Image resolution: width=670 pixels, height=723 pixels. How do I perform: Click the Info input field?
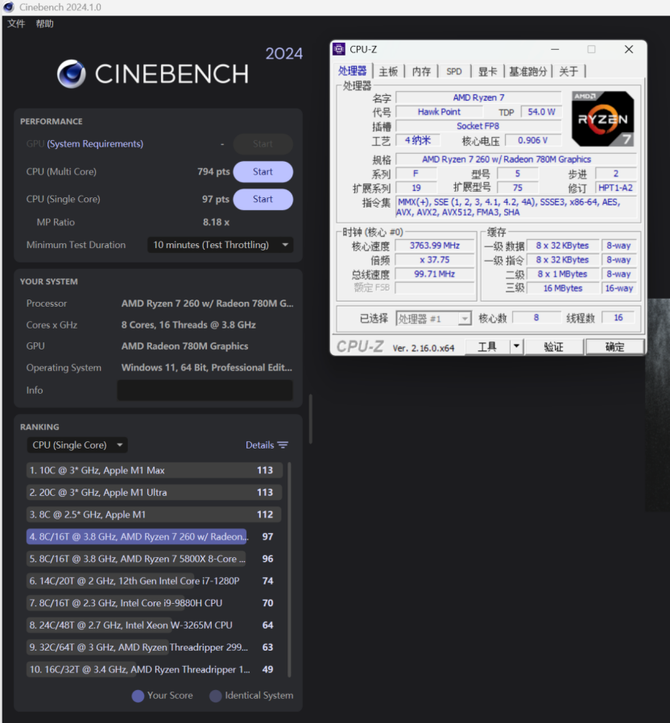pos(204,390)
